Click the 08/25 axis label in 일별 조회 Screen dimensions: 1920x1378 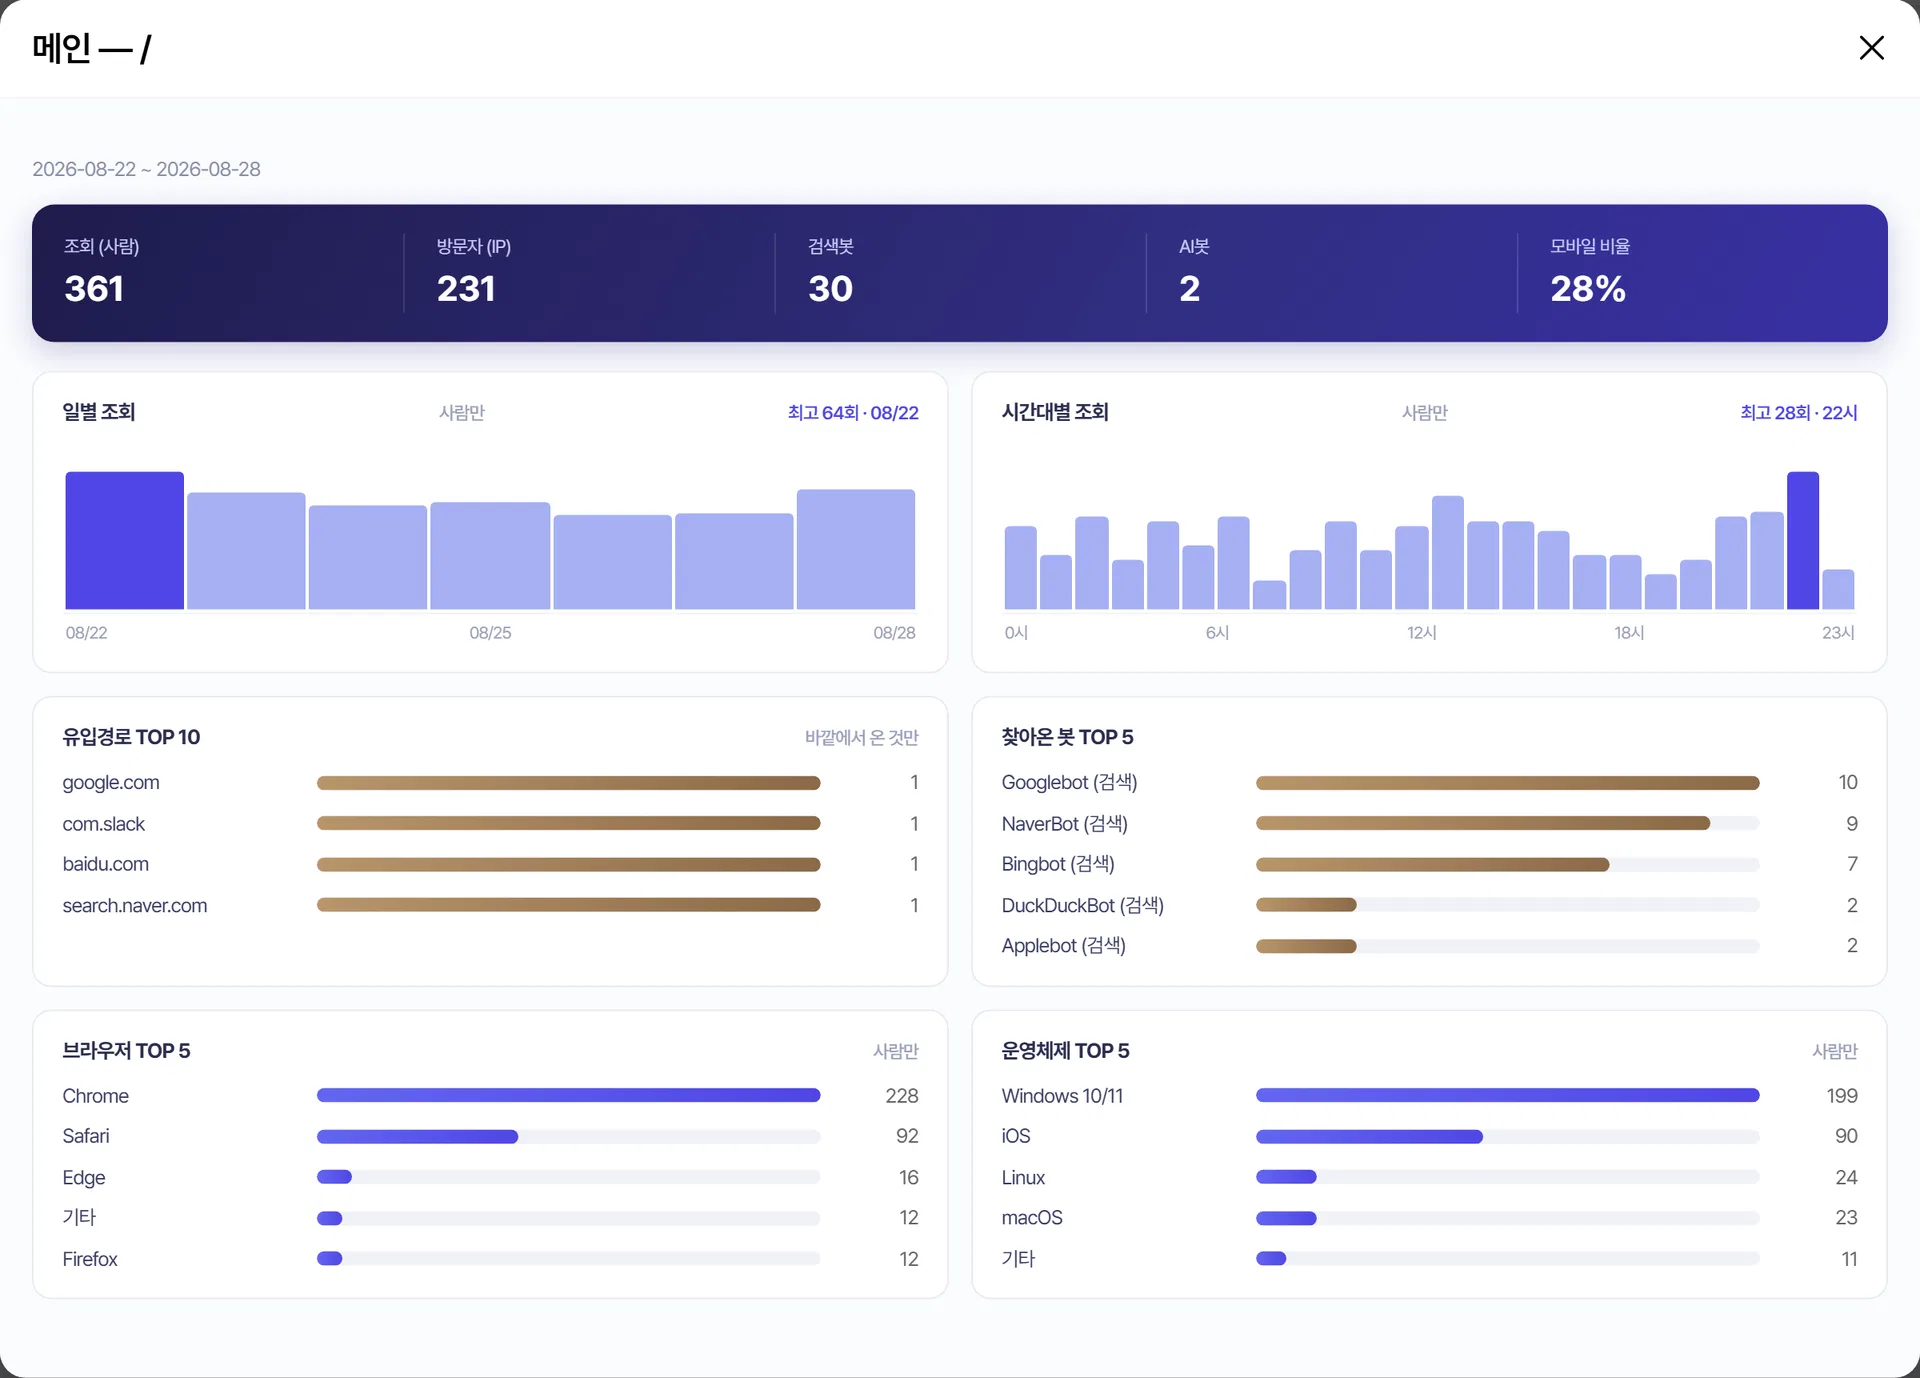tap(490, 633)
